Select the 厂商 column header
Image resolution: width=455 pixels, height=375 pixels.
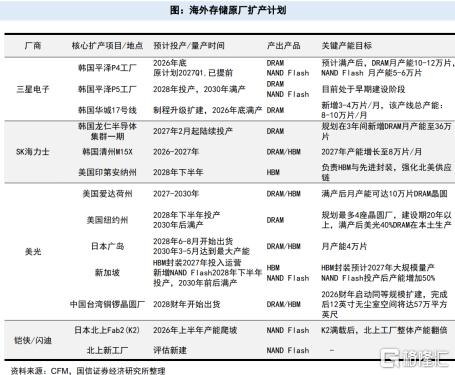(x=33, y=46)
